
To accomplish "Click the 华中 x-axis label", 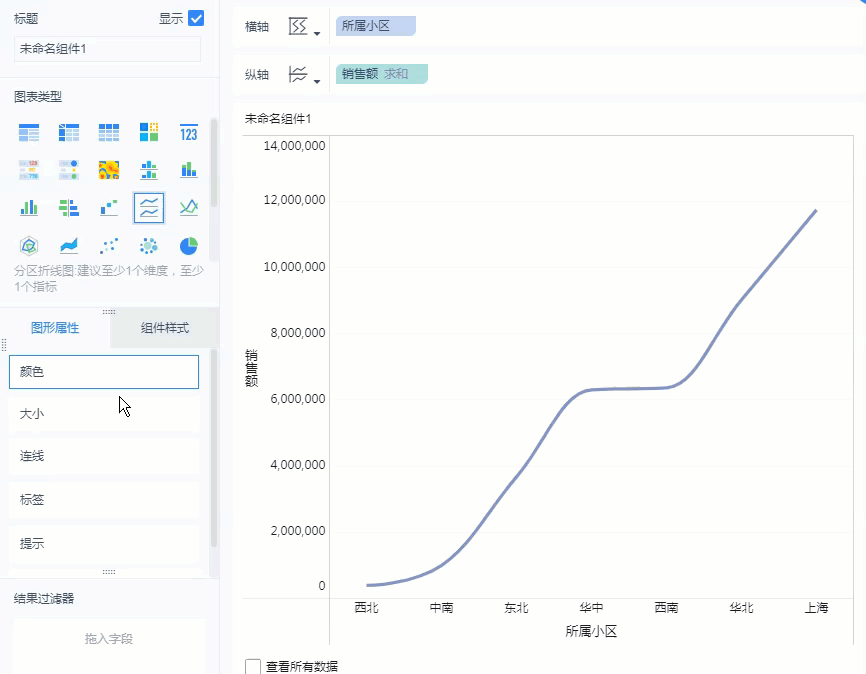I will [x=592, y=608].
